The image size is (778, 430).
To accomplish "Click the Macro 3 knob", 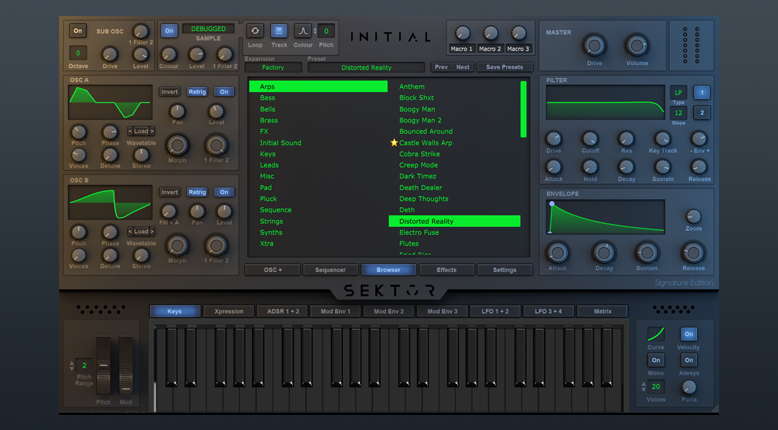I will (519, 33).
